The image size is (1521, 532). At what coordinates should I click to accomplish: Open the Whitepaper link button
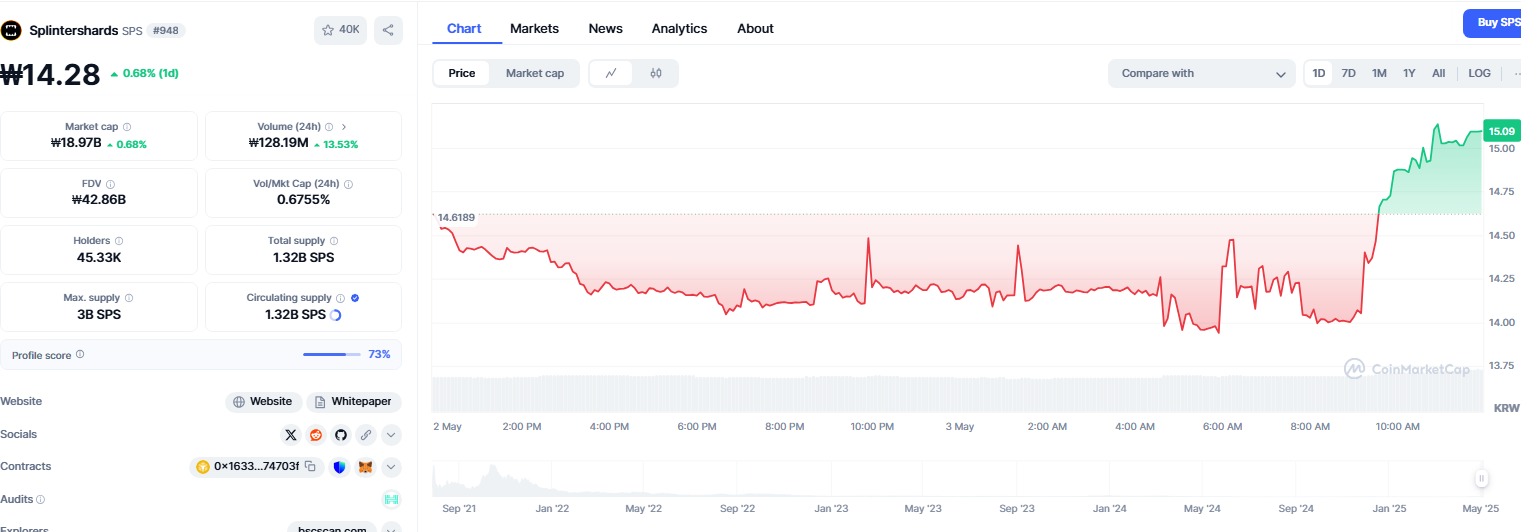tap(354, 402)
